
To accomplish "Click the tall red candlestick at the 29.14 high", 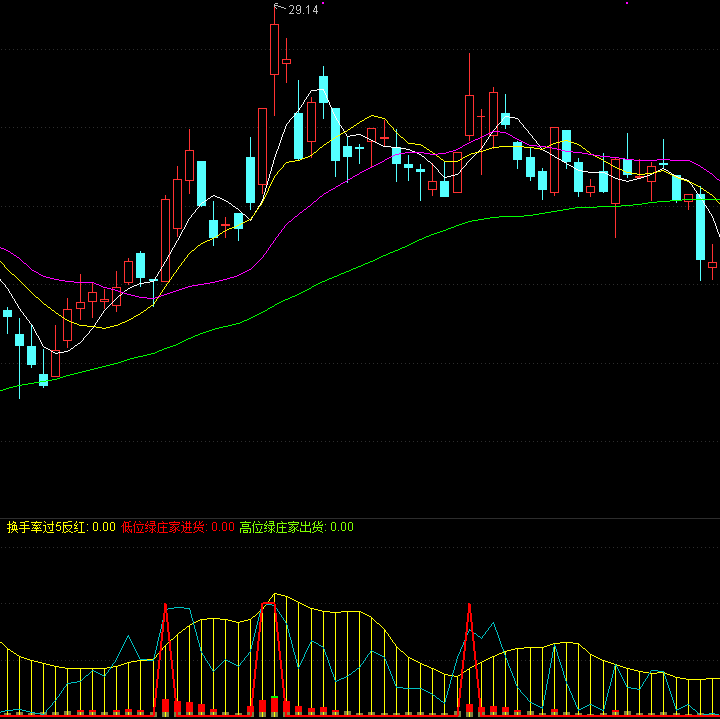I will pyautogui.click(x=275, y=49).
